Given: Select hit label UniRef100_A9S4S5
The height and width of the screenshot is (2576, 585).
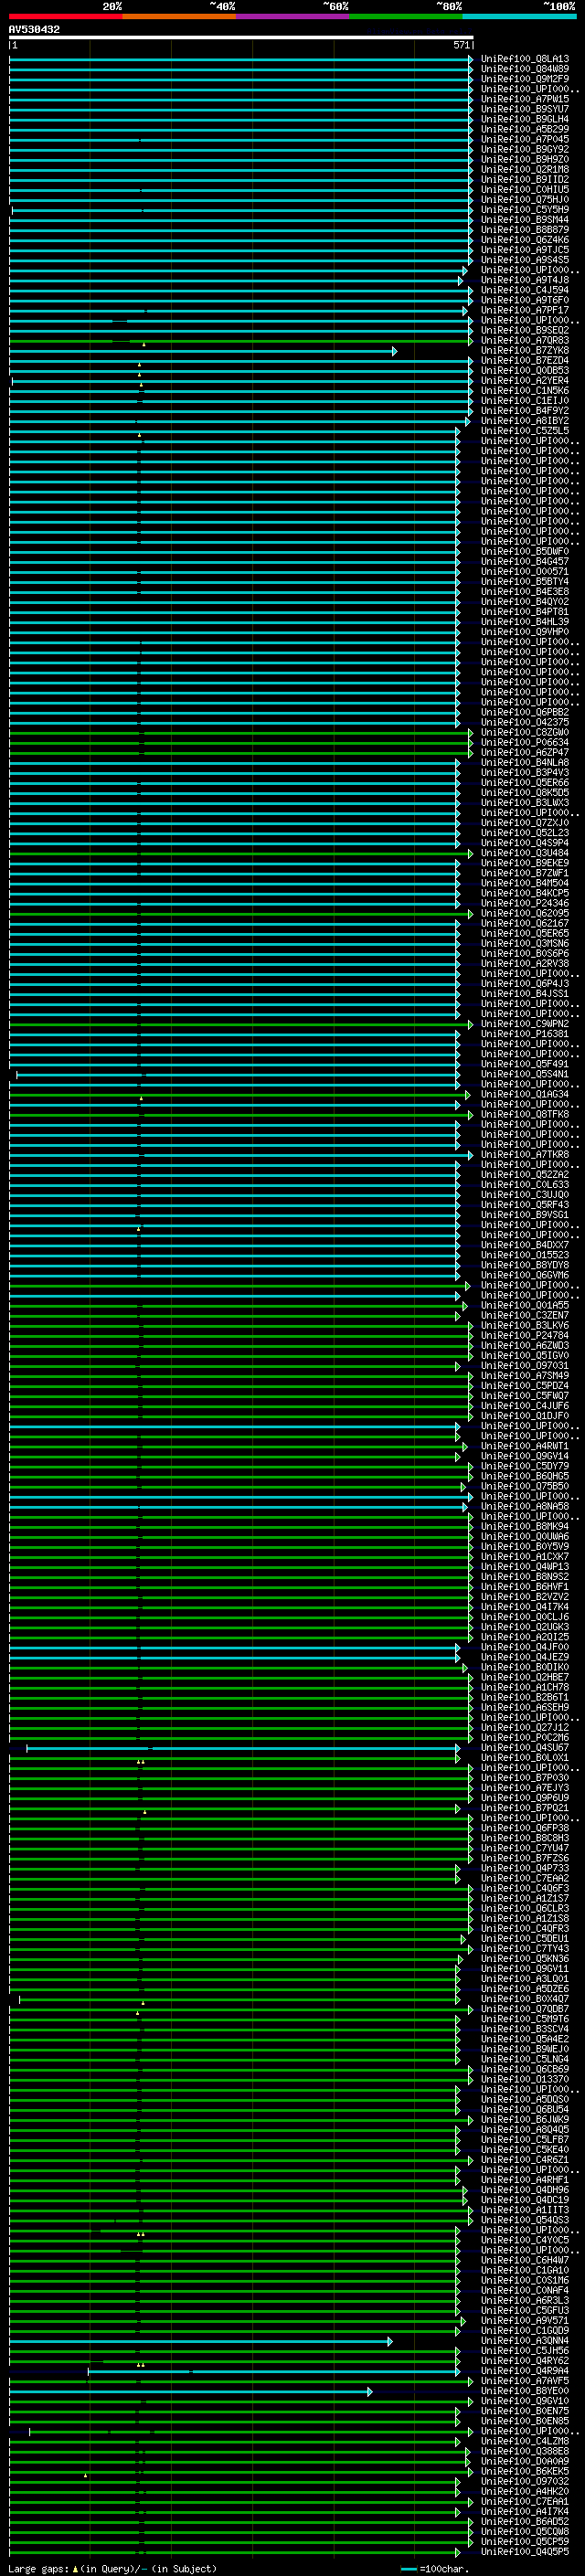Looking at the screenshot, I should 525,259.
